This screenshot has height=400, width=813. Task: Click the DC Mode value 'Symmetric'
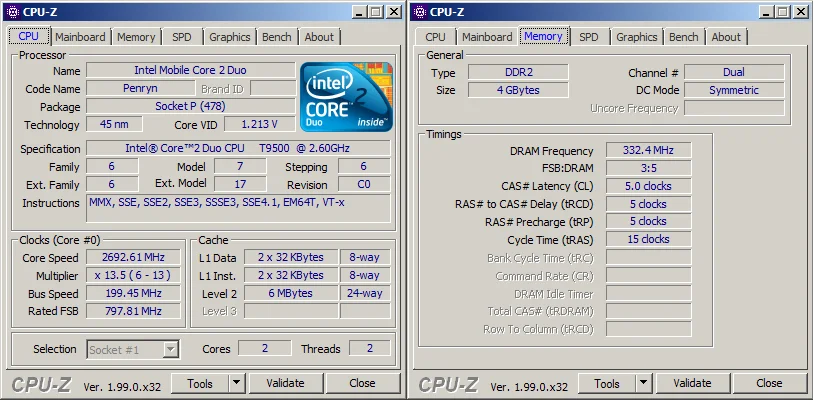point(734,90)
